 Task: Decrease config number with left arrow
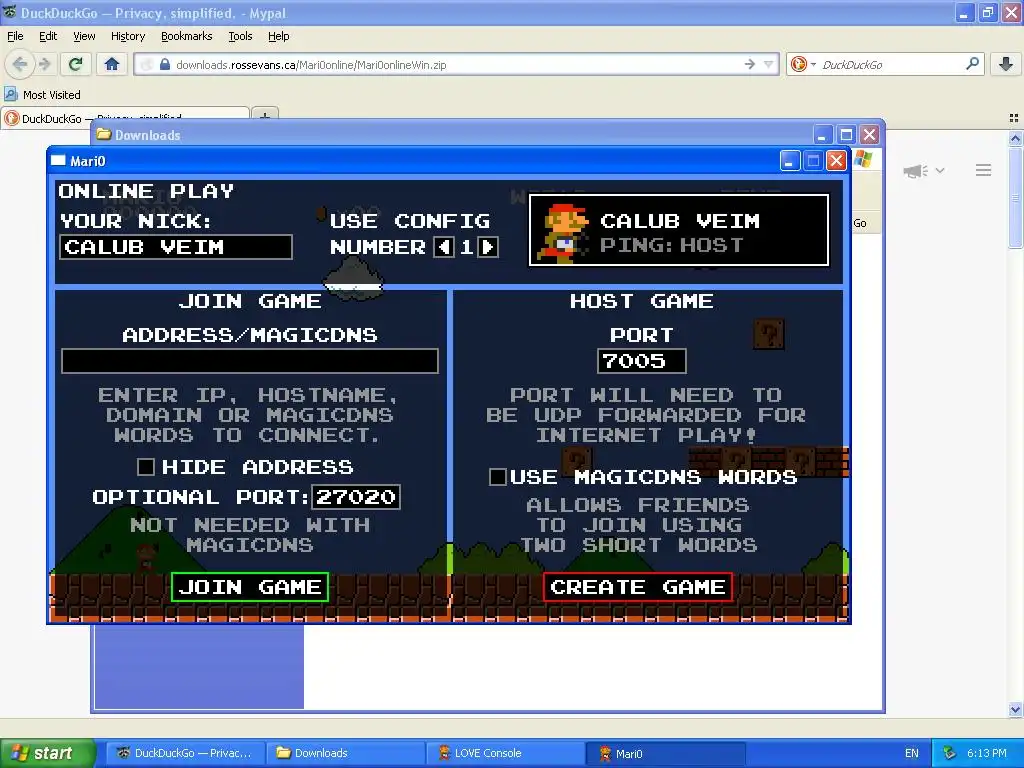(444, 247)
